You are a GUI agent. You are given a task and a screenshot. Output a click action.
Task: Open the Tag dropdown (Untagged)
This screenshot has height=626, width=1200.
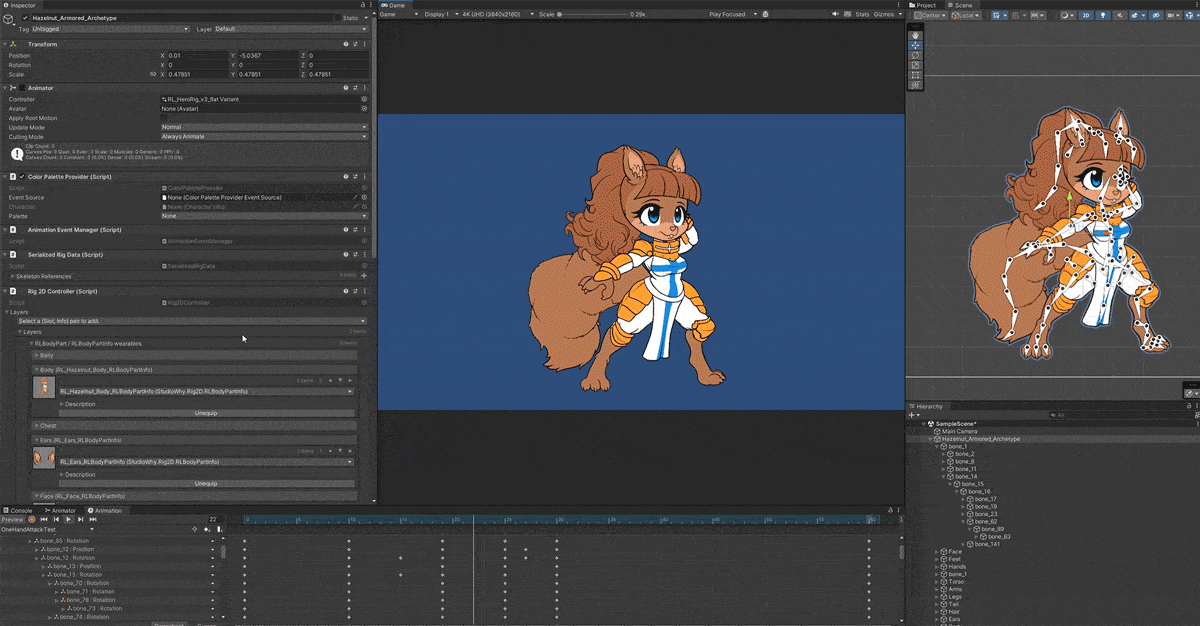click(110, 29)
